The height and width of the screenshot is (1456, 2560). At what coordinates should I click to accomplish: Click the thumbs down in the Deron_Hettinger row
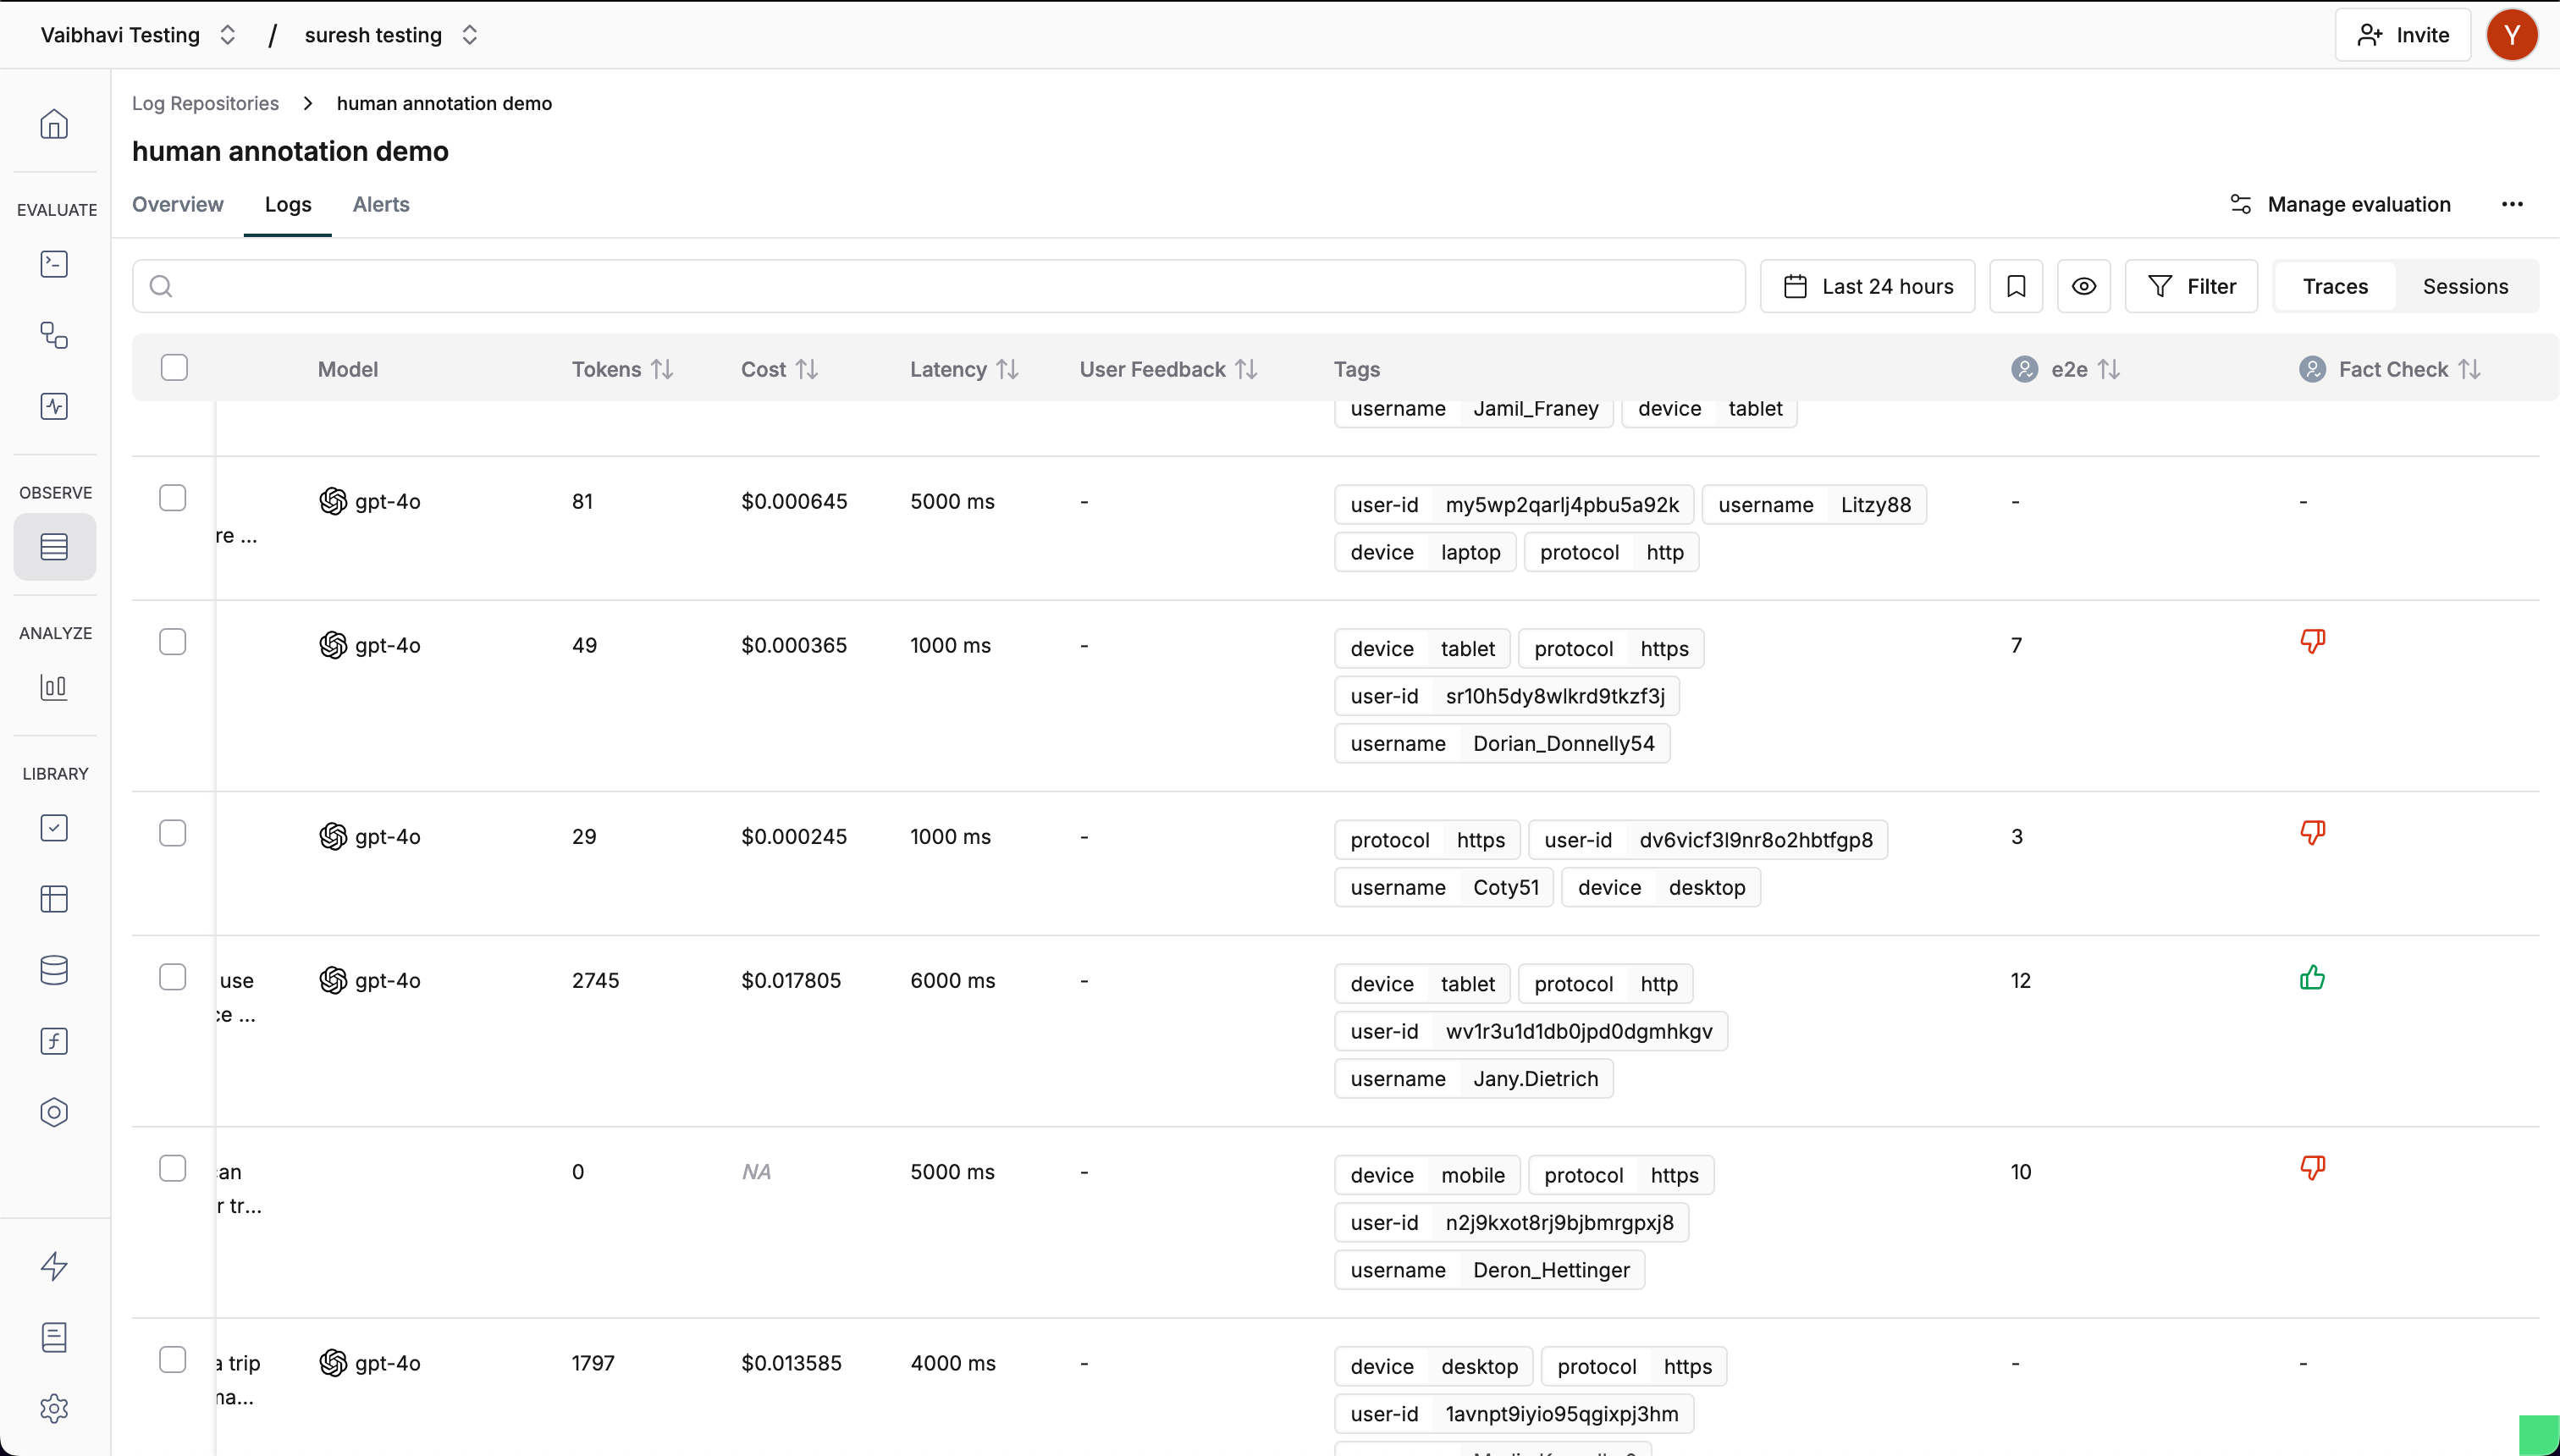[2312, 1168]
